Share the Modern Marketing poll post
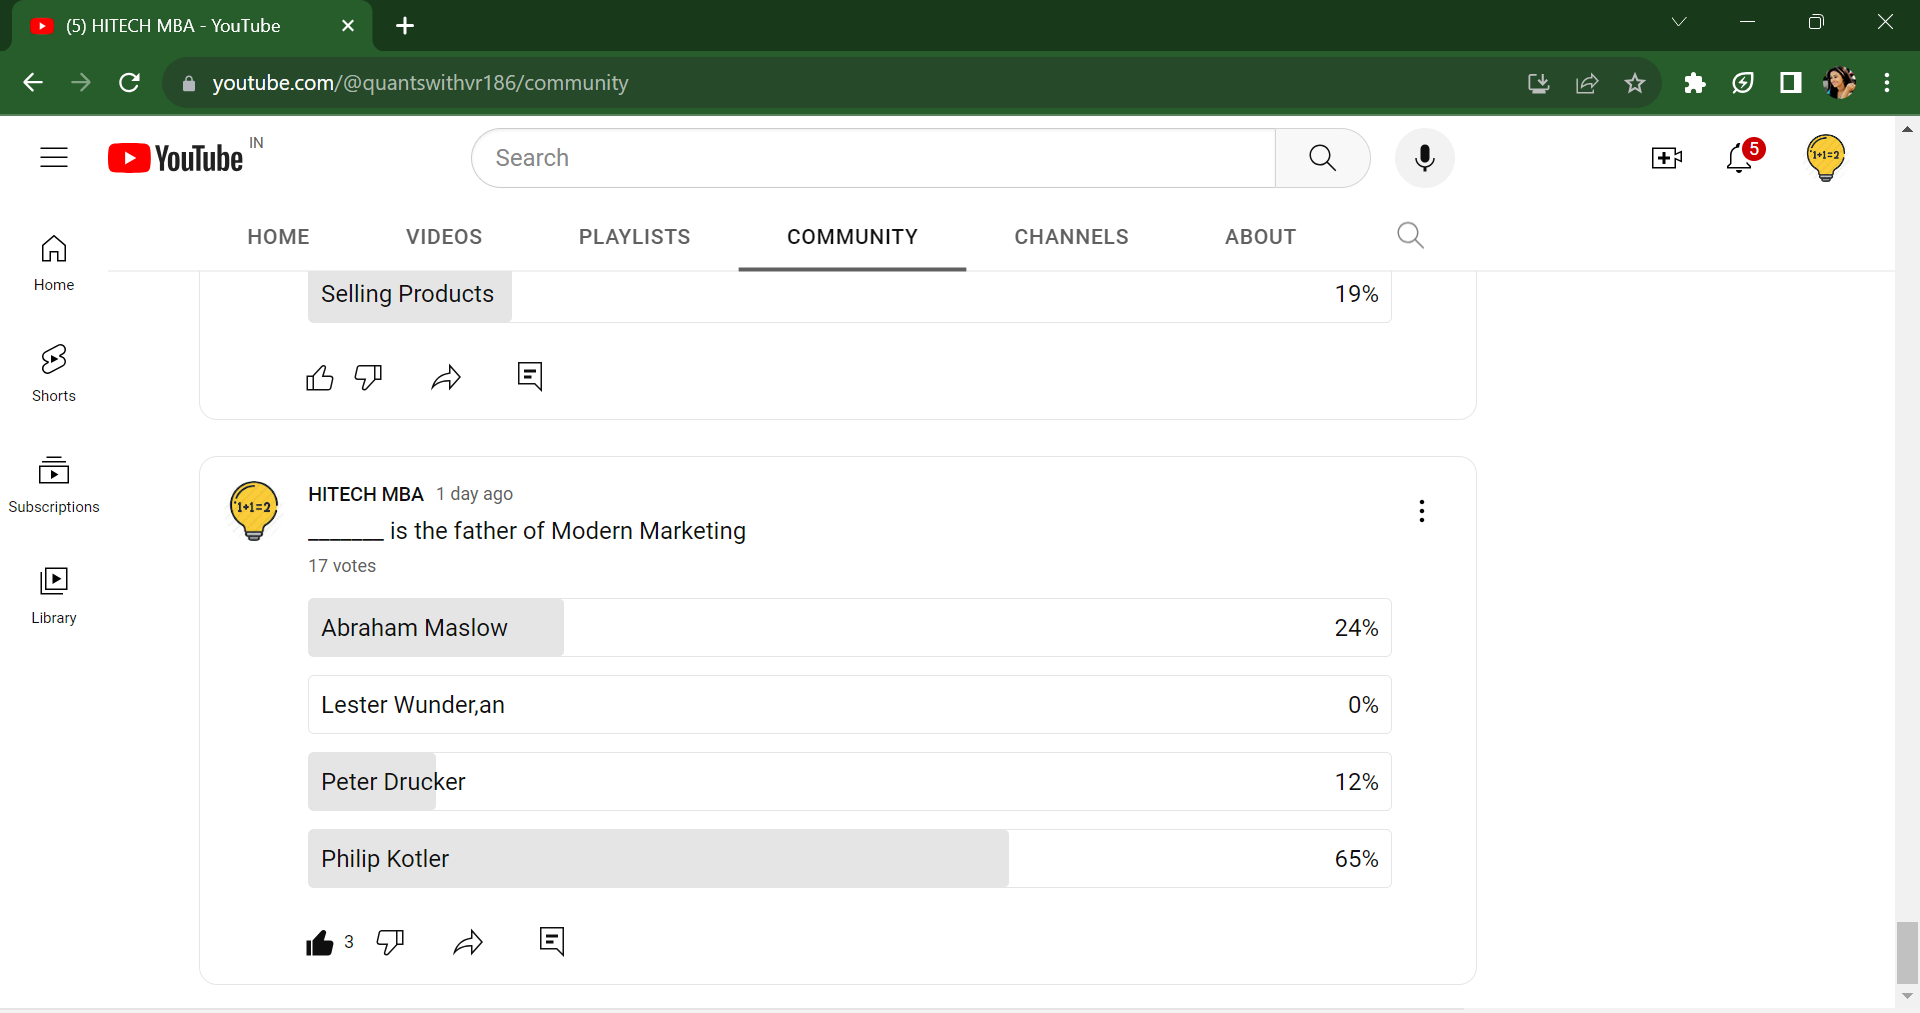This screenshot has width=1920, height=1013. [x=468, y=942]
